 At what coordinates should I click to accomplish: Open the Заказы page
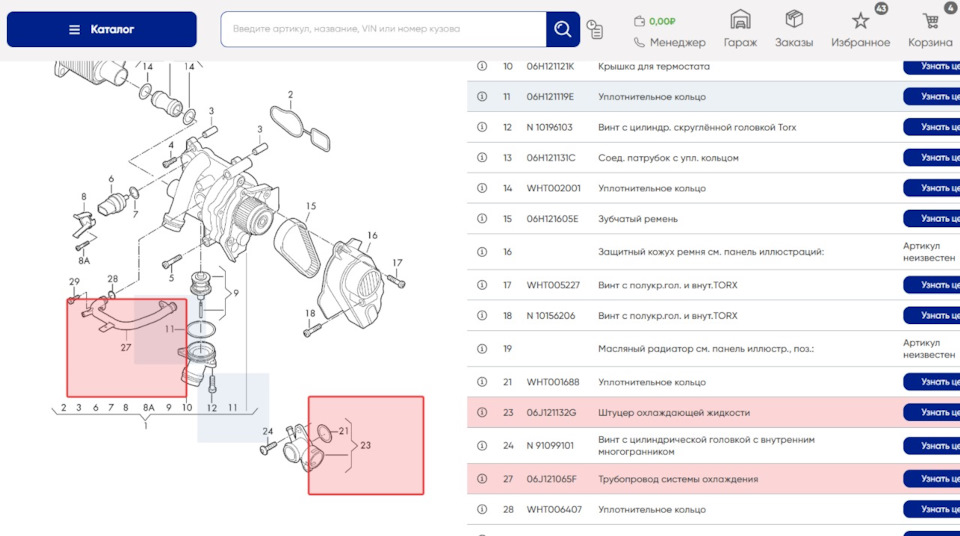tap(794, 30)
